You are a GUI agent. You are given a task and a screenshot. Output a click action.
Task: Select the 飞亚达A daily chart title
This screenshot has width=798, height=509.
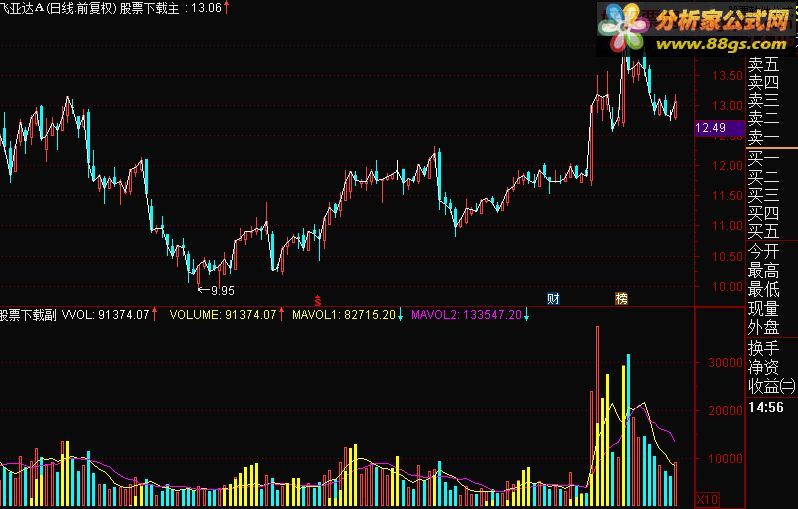tap(59, 8)
